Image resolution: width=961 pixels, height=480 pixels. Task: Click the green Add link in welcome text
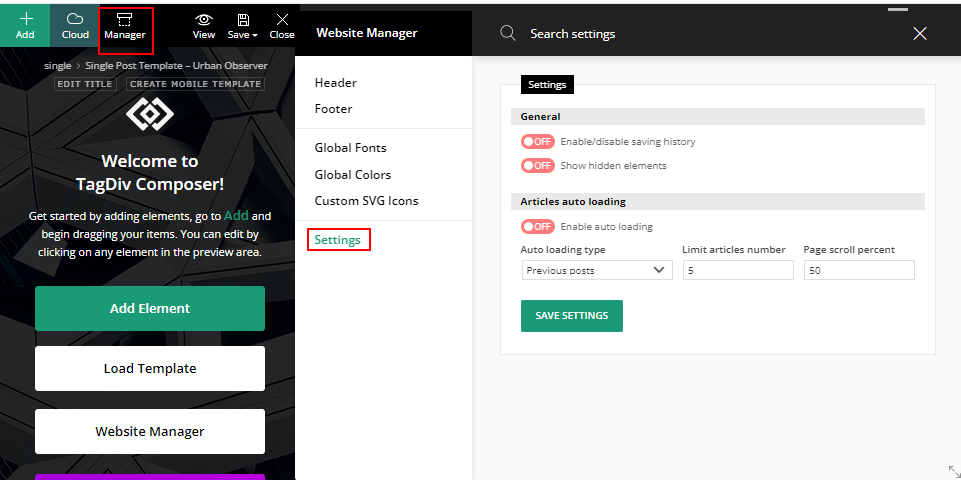pyautogui.click(x=236, y=216)
